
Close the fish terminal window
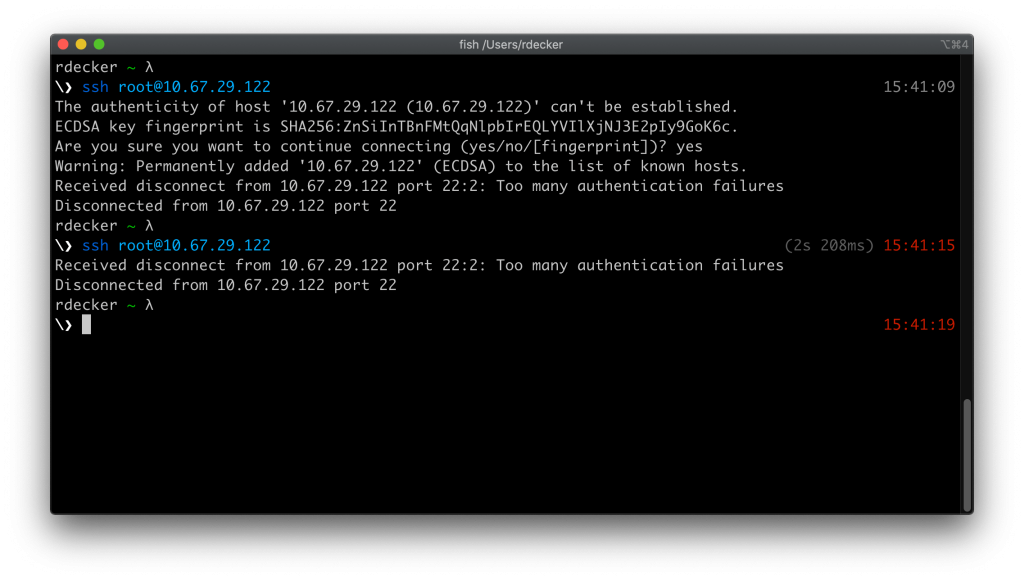click(63, 44)
